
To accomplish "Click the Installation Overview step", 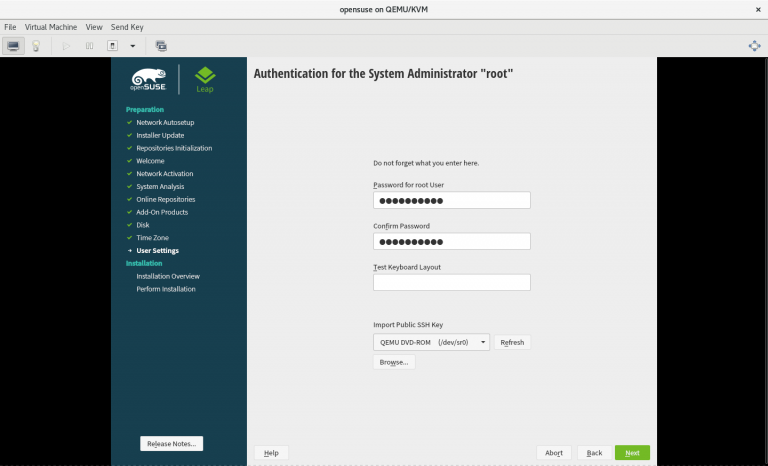I will pos(168,276).
